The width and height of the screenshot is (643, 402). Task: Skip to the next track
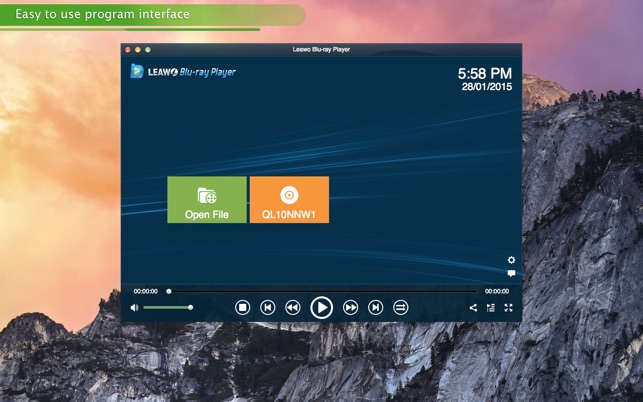pos(376,307)
